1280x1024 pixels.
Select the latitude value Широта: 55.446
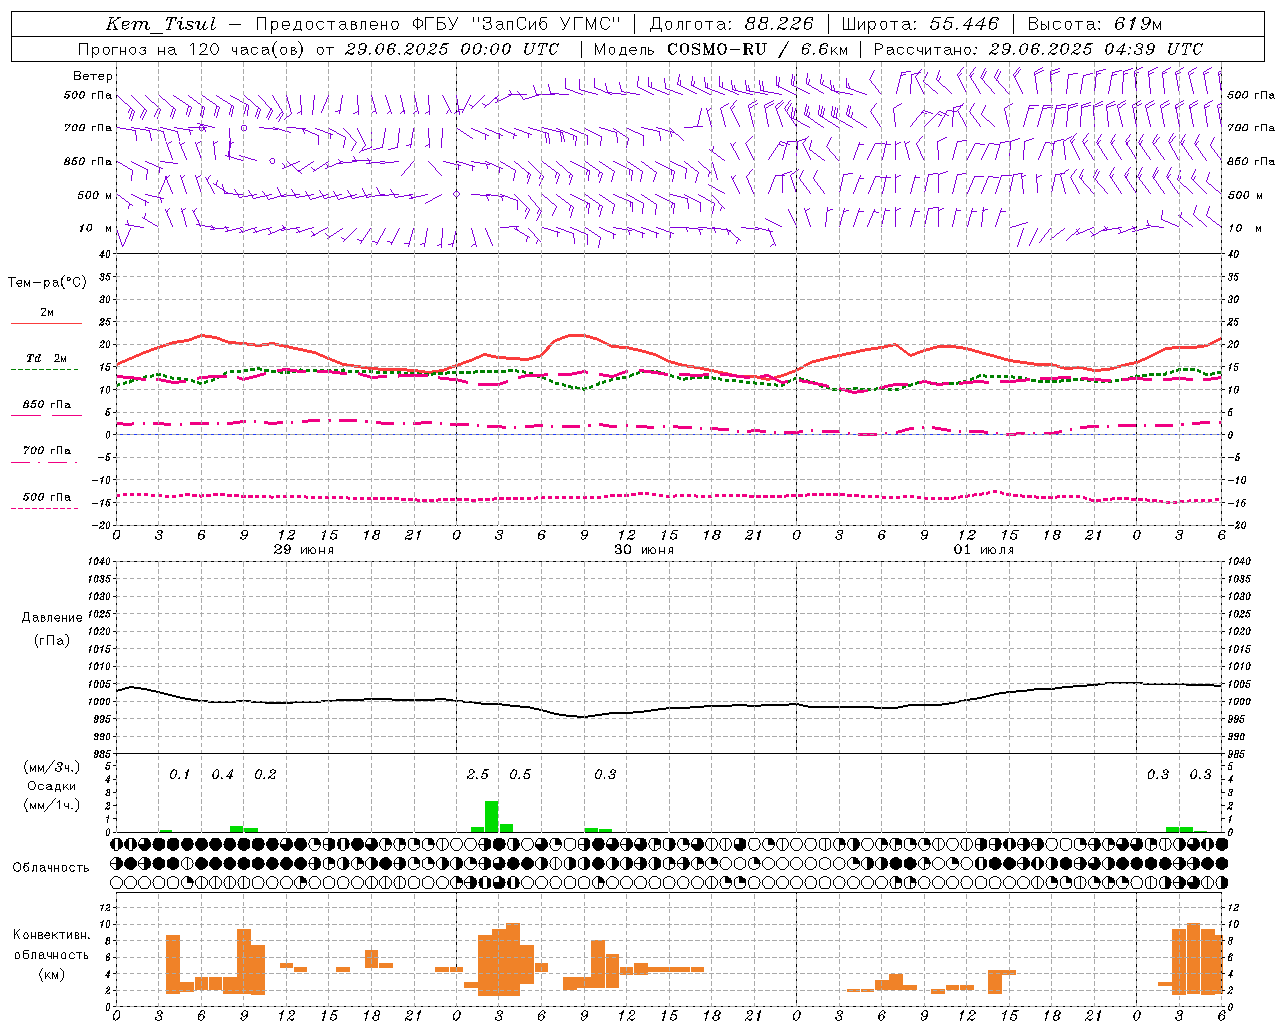tap(920, 24)
